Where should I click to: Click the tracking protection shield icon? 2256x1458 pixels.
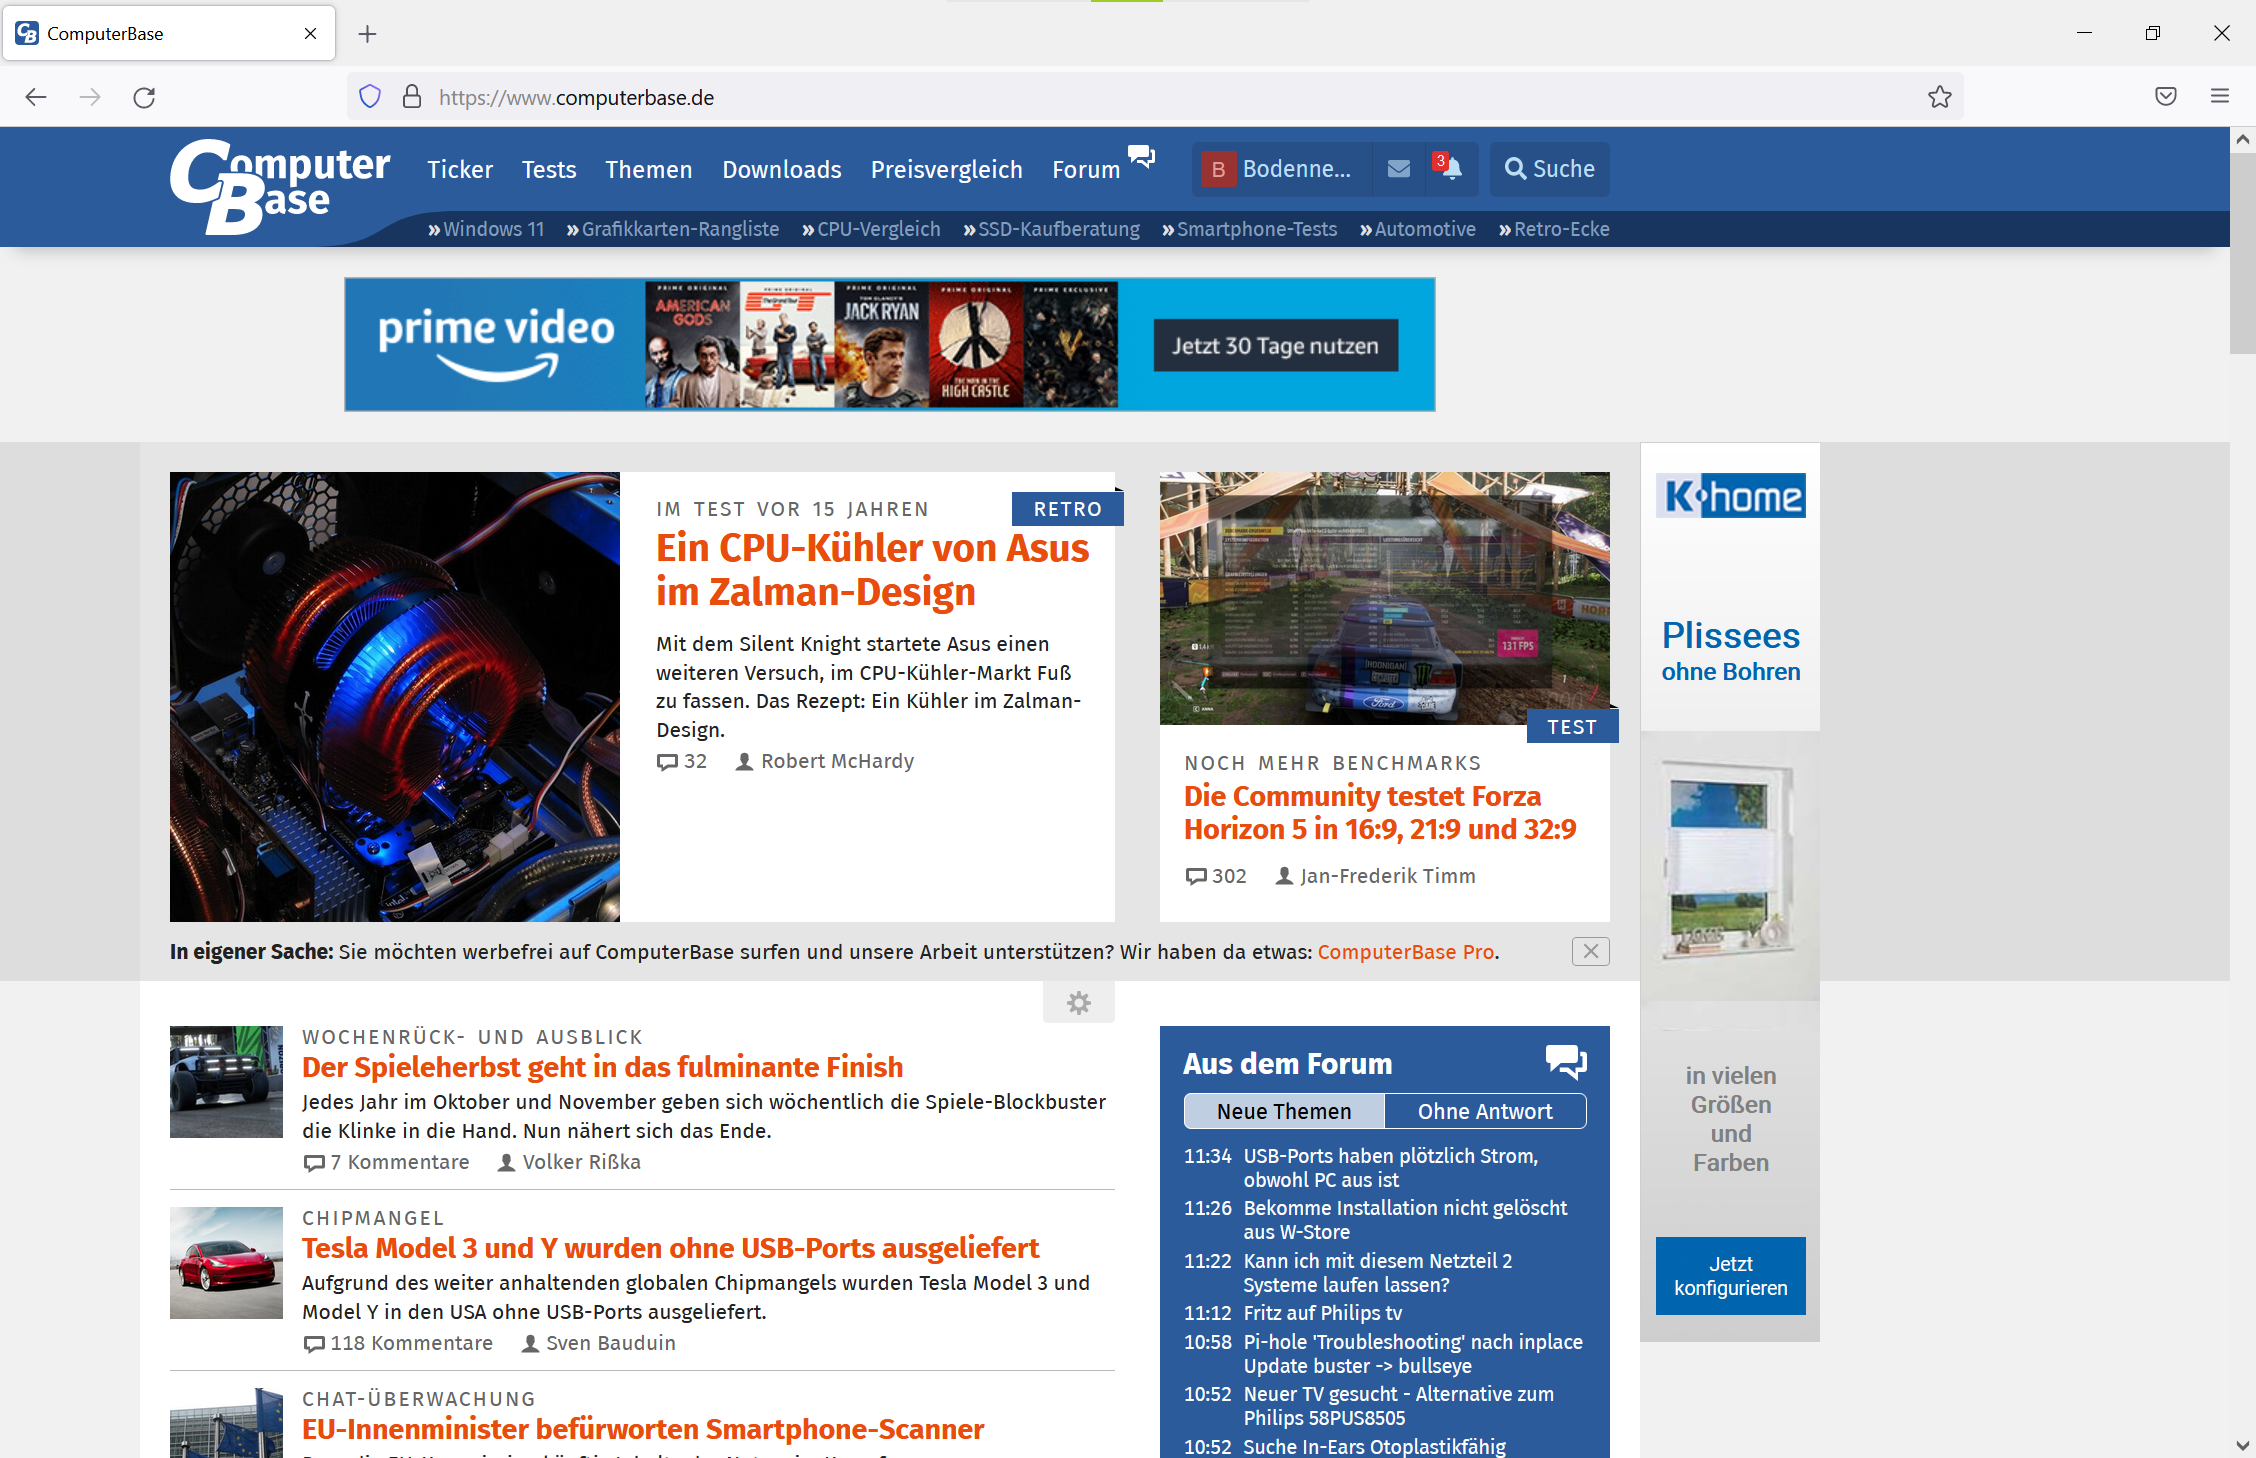pyautogui.click(x=370, y=97)
